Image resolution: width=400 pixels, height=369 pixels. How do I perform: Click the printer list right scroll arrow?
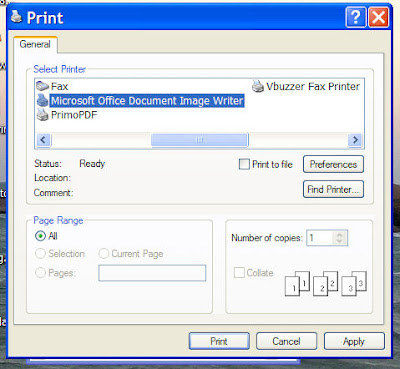click(355, 140)
